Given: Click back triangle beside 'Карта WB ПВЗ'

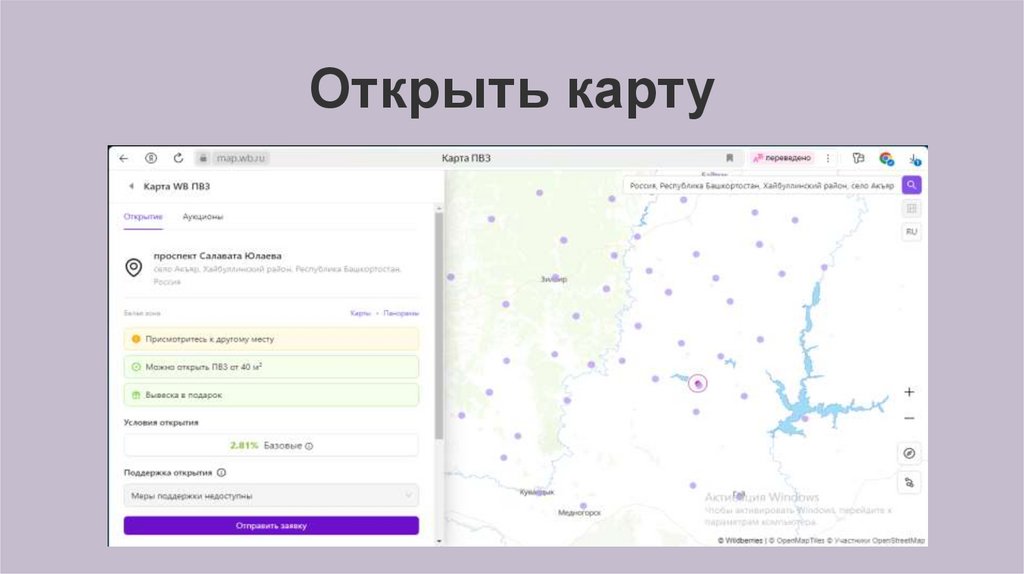Looking at the screenshot, I should (131, 186).
